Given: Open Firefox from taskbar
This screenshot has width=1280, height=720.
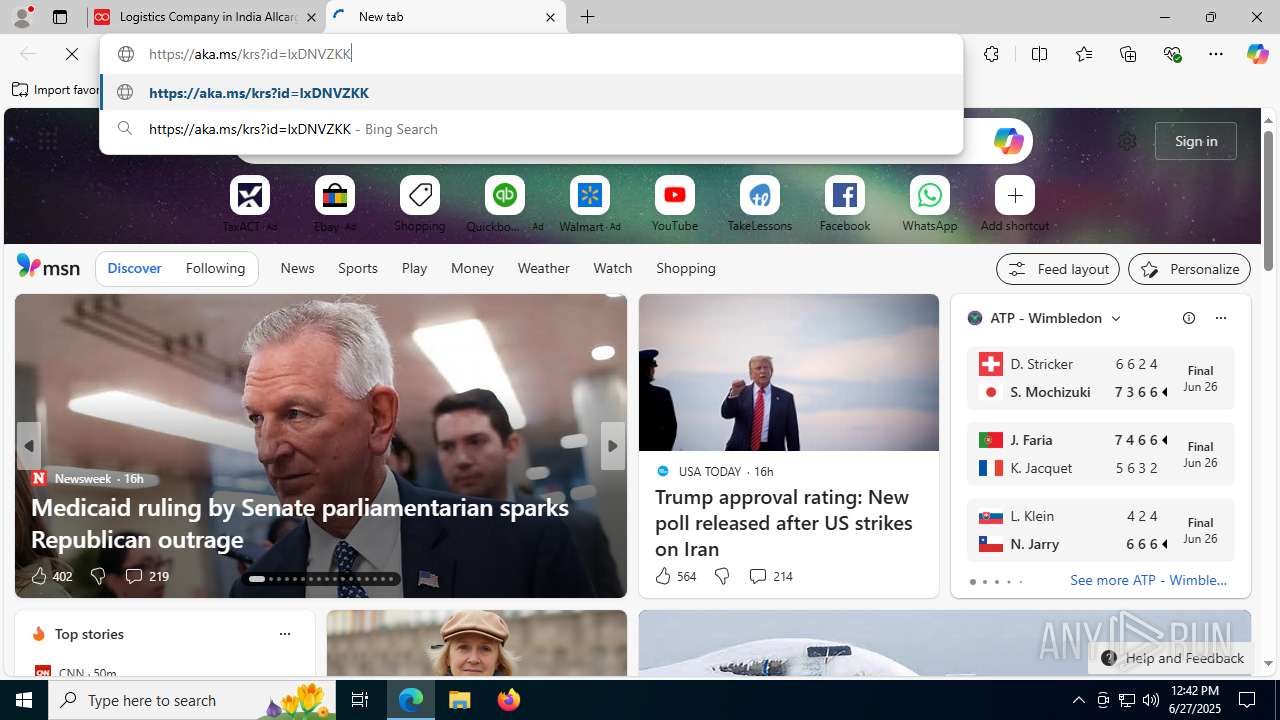Looking at the screenshot, I should [509, 700].
